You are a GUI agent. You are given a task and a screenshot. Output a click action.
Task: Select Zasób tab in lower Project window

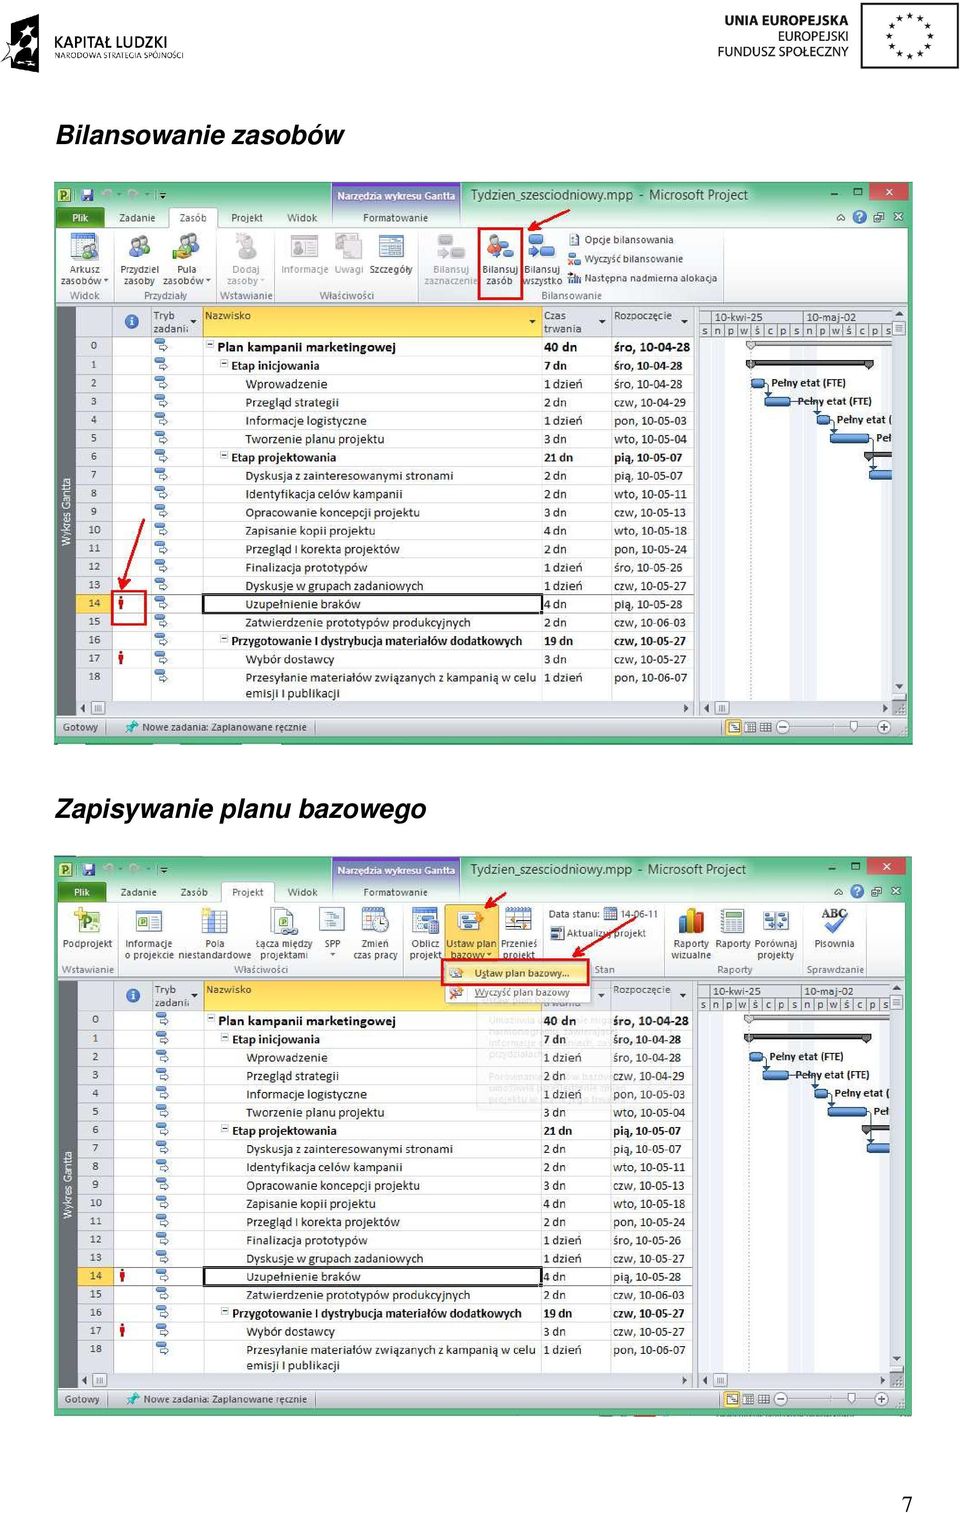pyautogui.click(x=194, y=892)
